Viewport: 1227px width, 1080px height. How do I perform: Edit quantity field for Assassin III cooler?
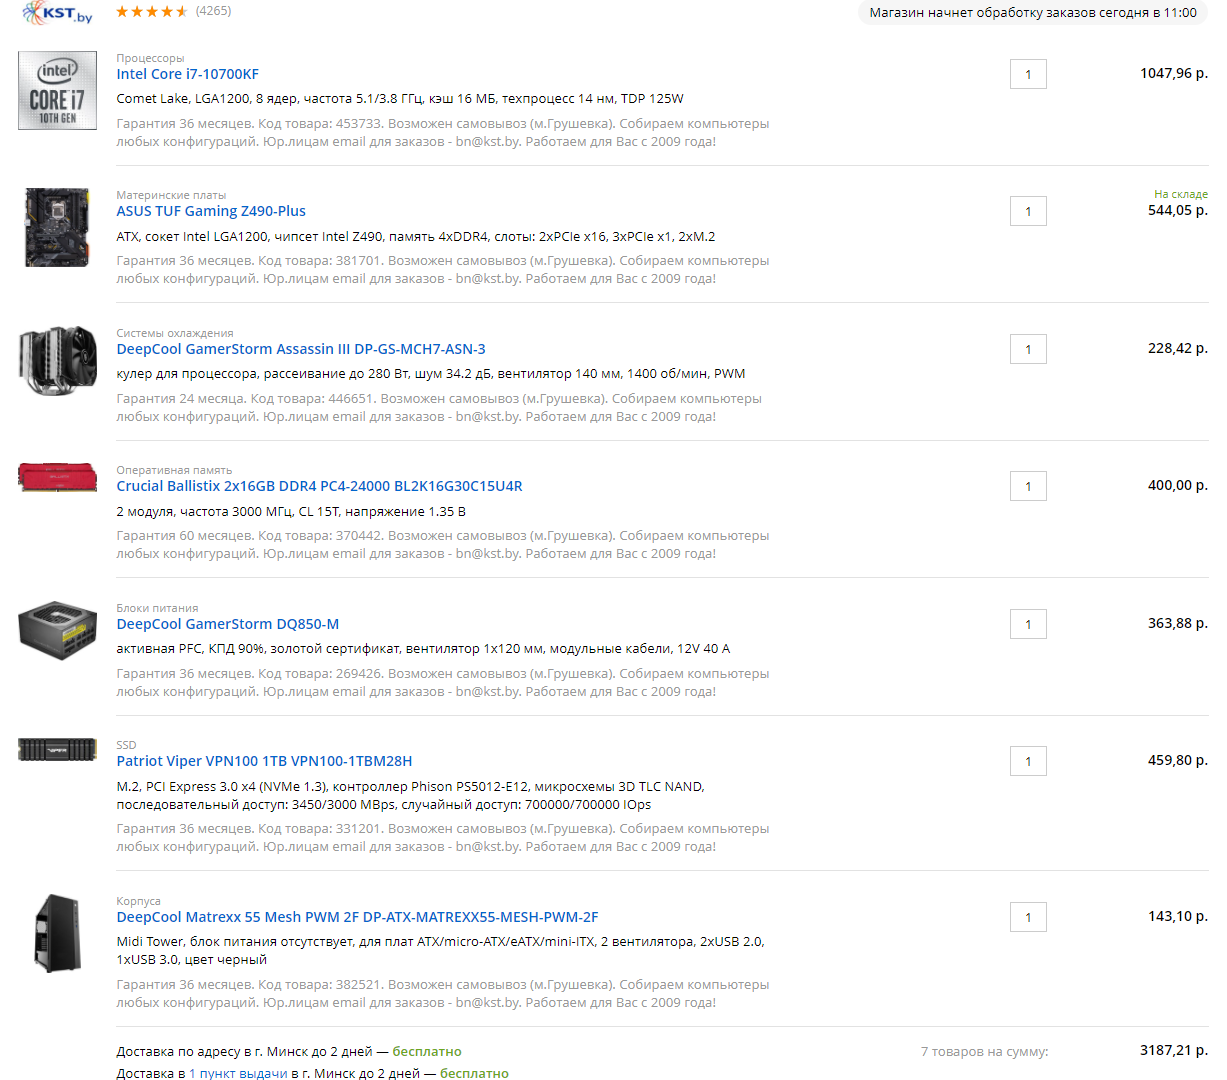(x=1028, y=349)
